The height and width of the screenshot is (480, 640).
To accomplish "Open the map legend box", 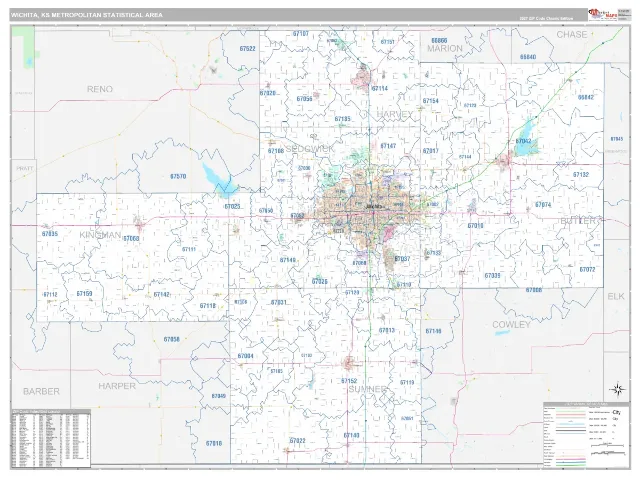I will 586,434.
